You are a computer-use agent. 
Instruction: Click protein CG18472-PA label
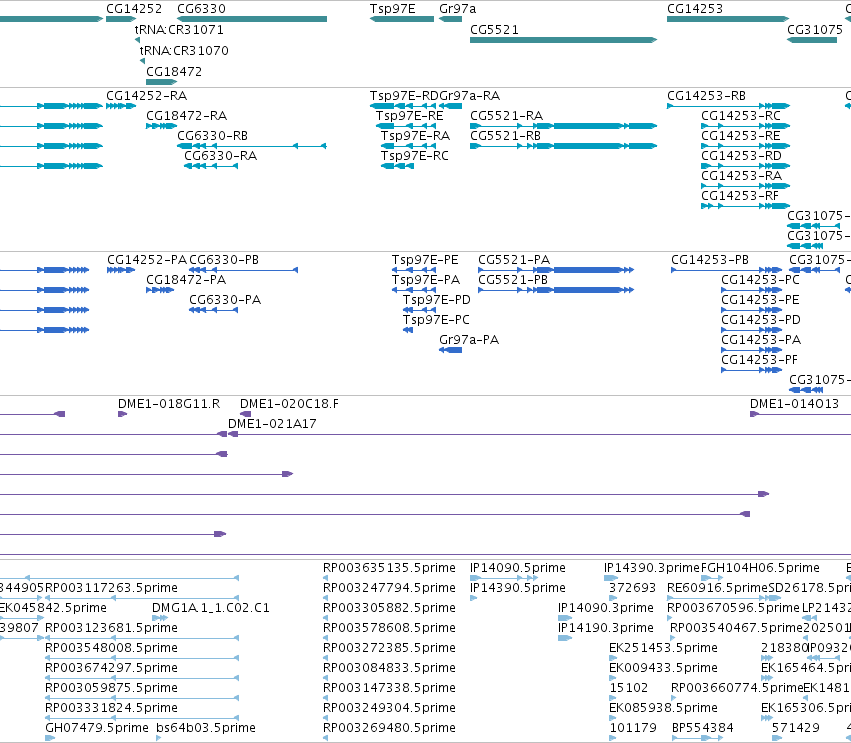tap(186, 280)
